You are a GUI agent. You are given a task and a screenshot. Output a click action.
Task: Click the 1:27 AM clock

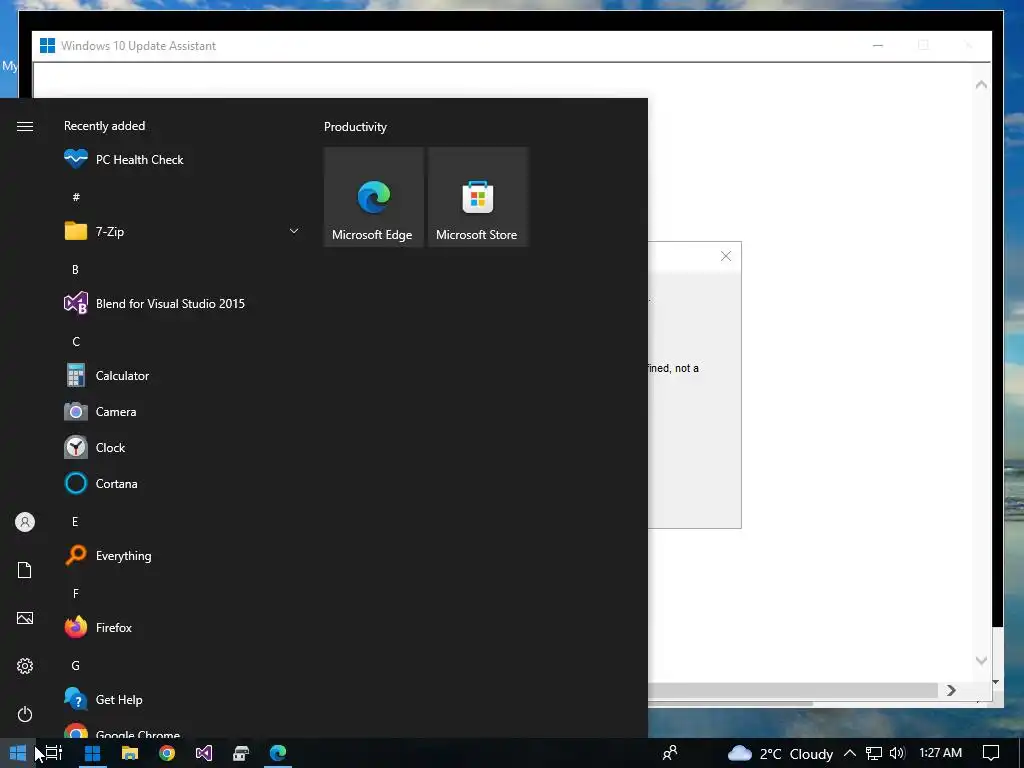940,753
